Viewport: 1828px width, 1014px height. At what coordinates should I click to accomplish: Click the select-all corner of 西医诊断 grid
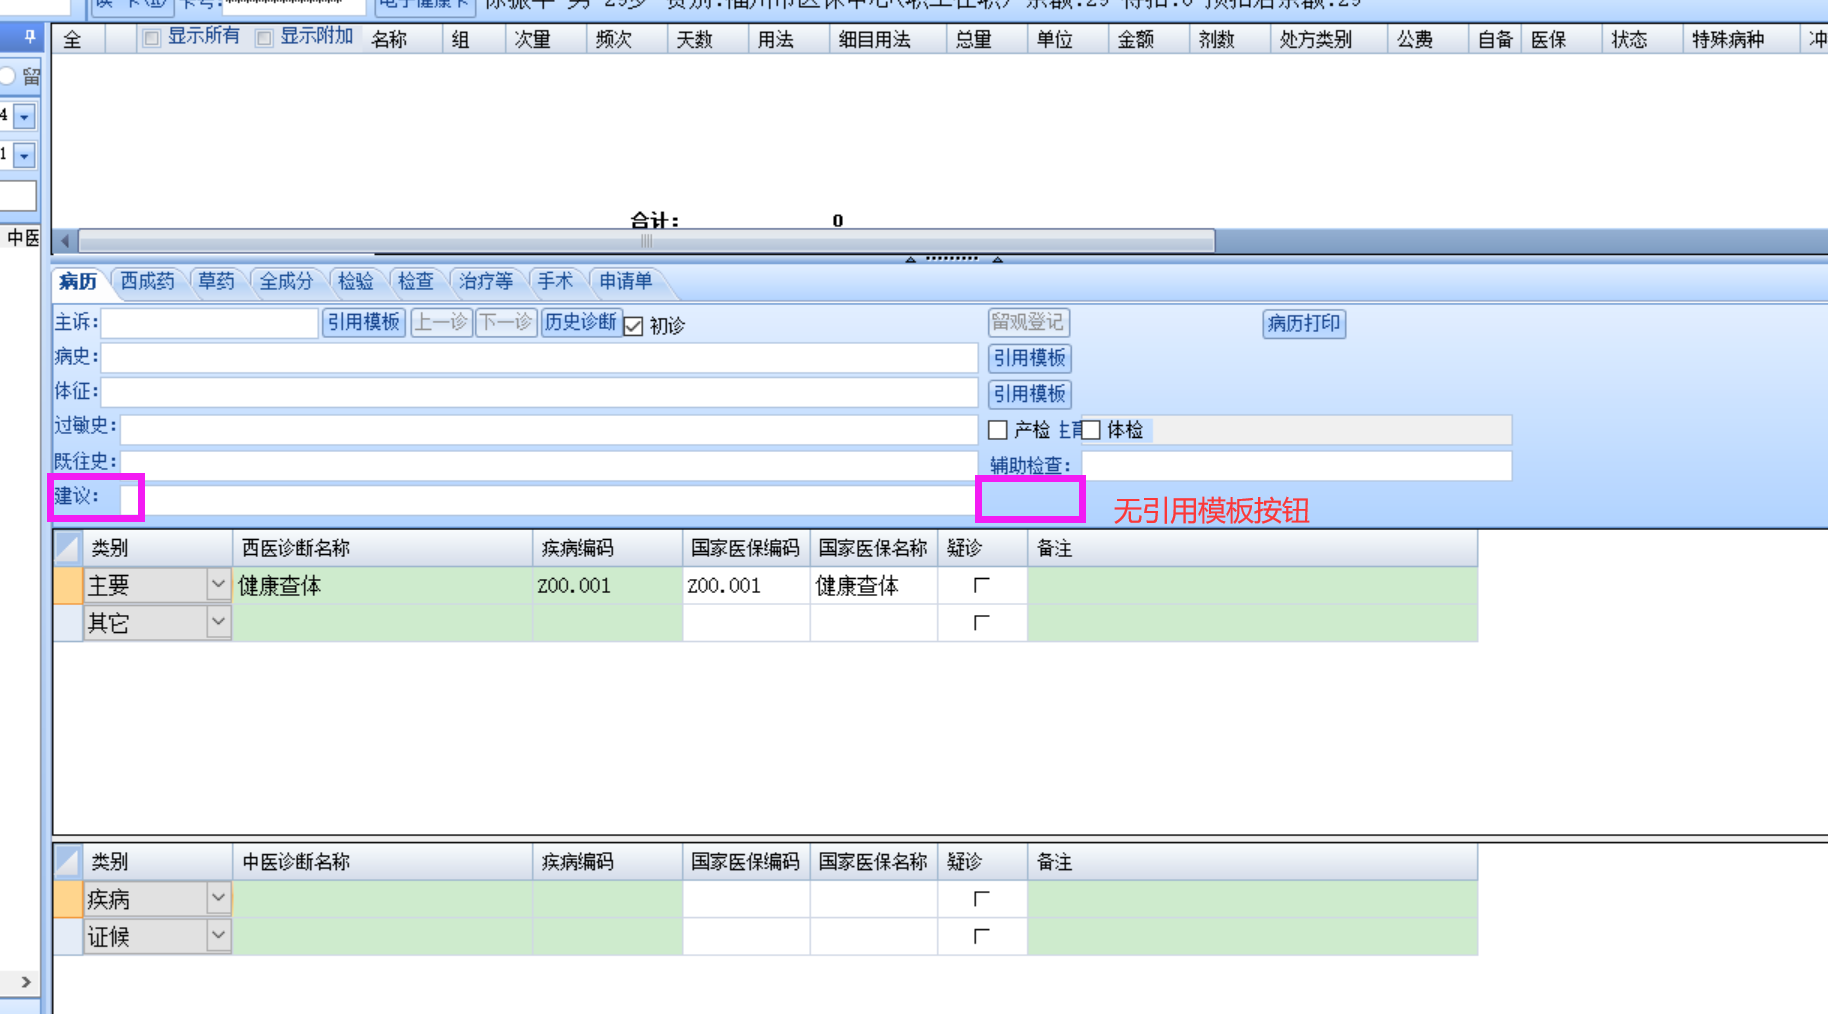pyautogui.click(x=68, y=548)
